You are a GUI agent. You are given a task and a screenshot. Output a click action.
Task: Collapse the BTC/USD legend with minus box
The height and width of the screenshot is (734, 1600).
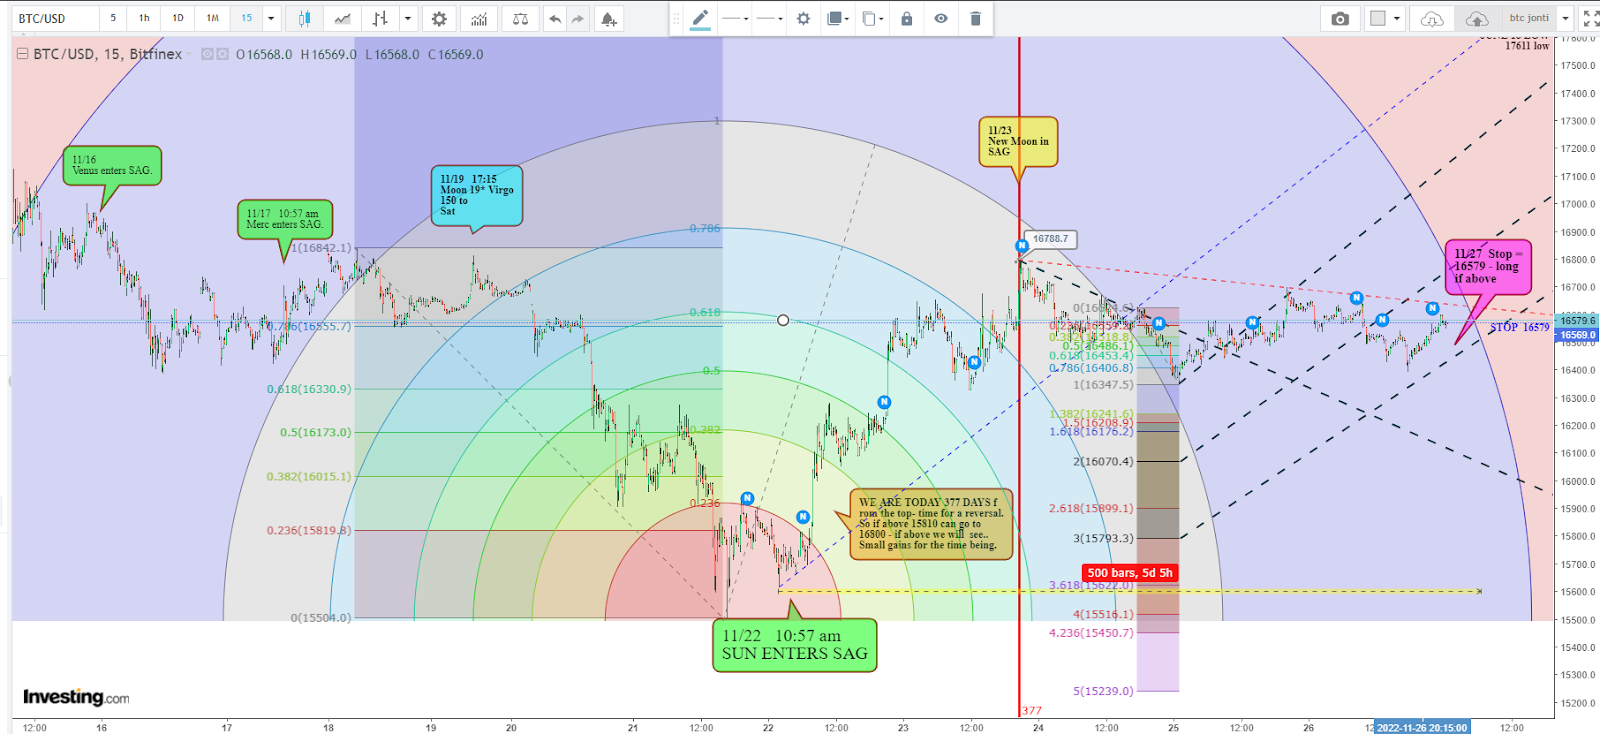[22, 54]
